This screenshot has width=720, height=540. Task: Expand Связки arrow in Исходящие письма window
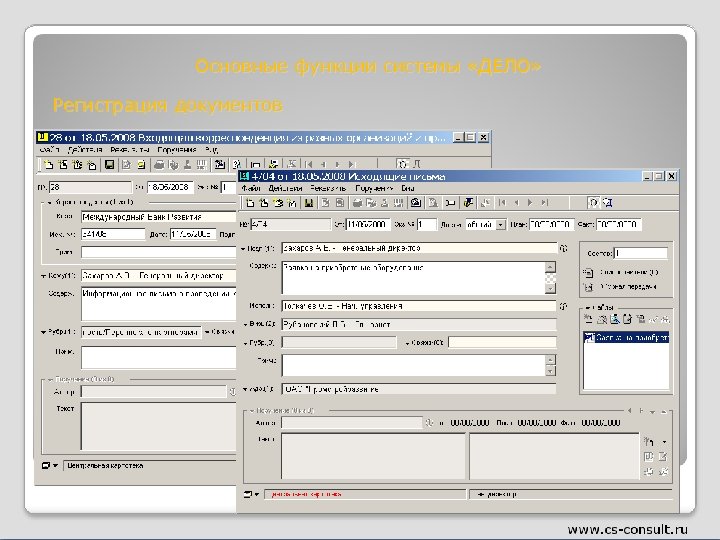tap(408, 343)
